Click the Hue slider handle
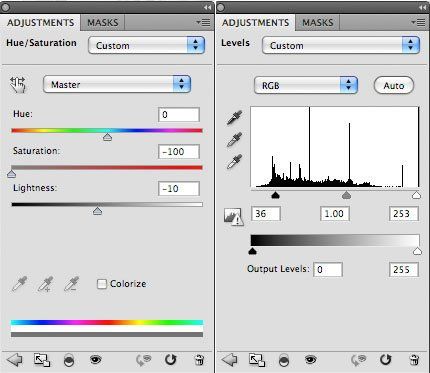The width and height of the screenshot is (430, 373). (107, 137)
